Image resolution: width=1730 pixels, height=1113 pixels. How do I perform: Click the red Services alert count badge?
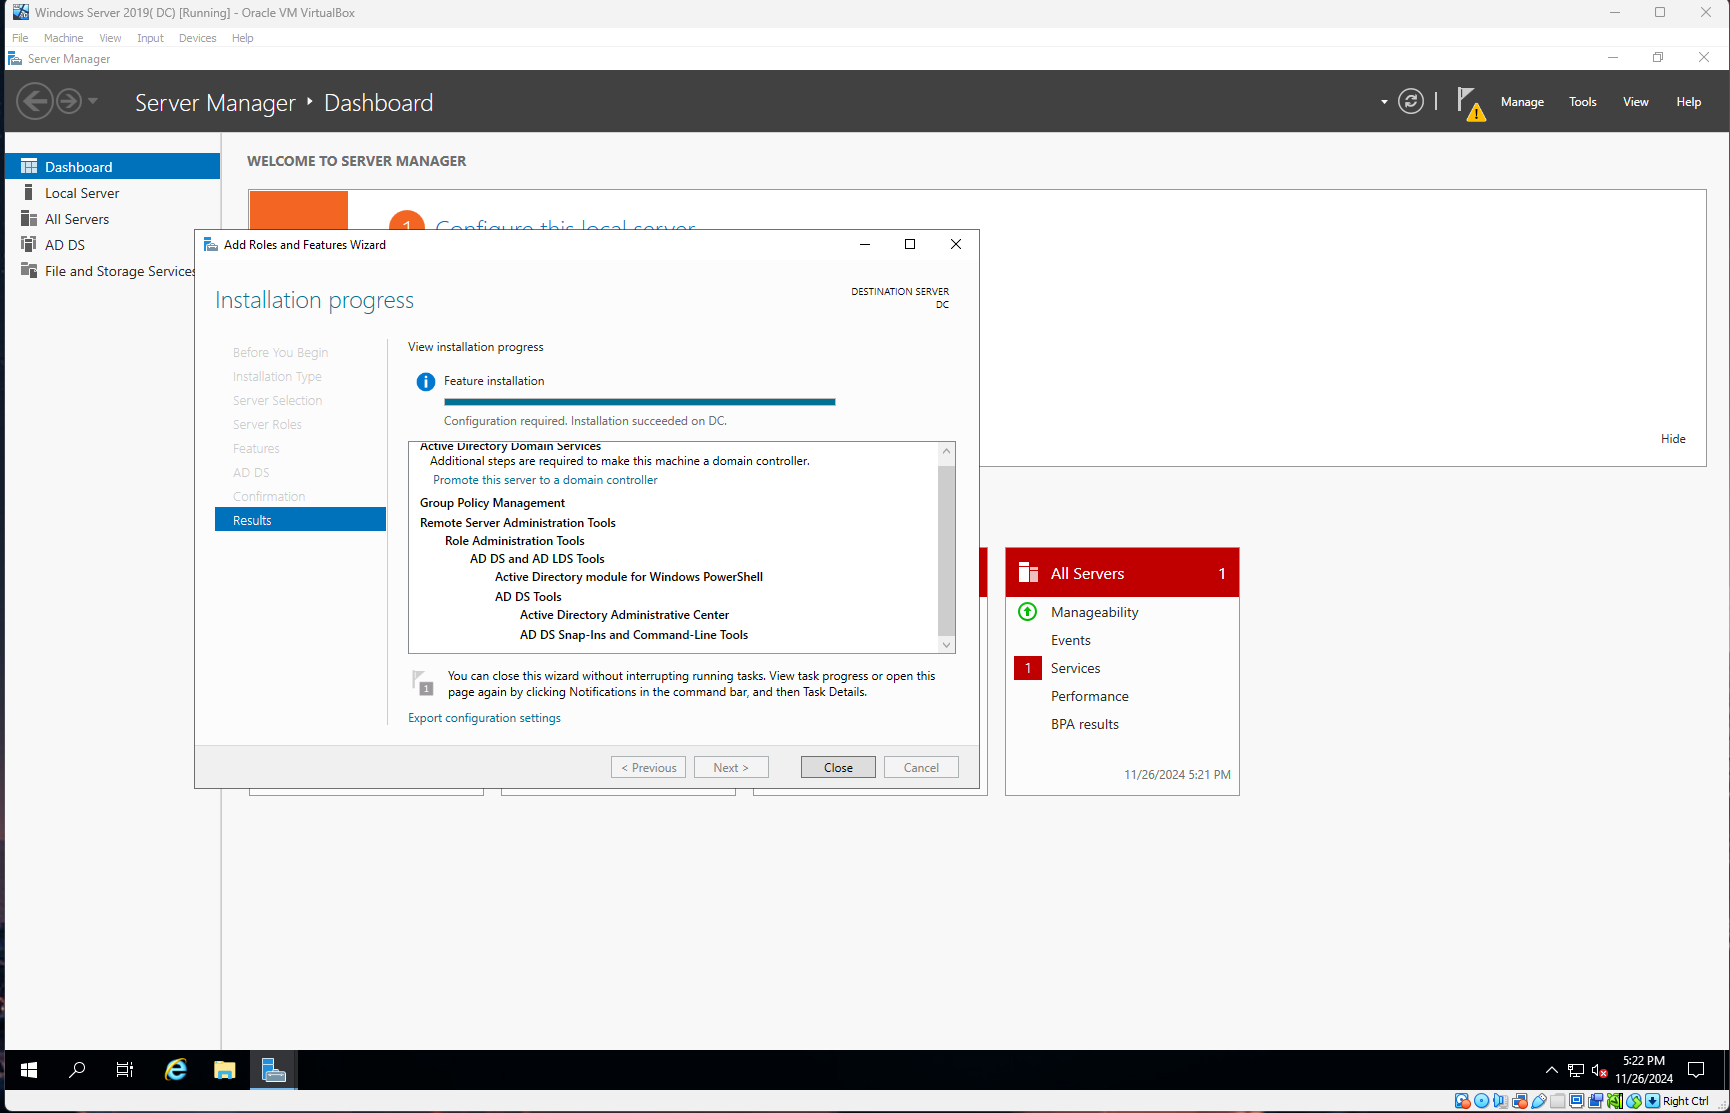click(1027, 668)
